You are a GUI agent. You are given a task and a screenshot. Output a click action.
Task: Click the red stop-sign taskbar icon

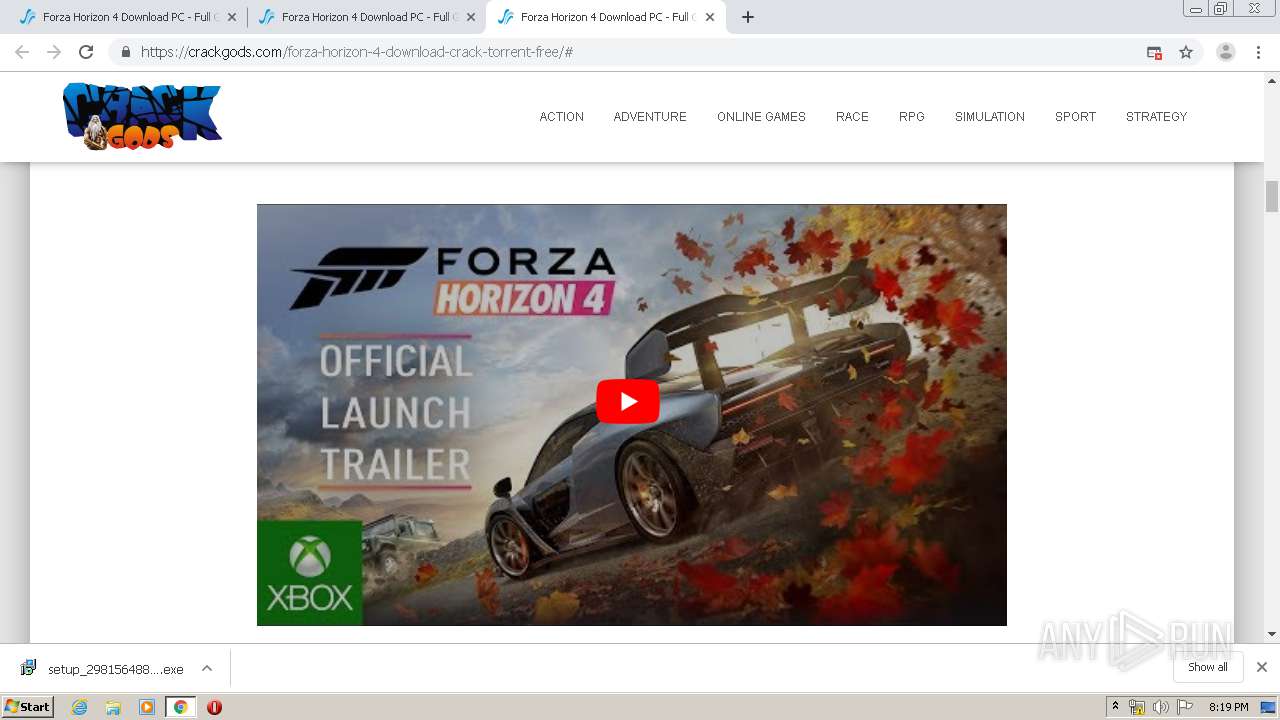tap(214, 707)
